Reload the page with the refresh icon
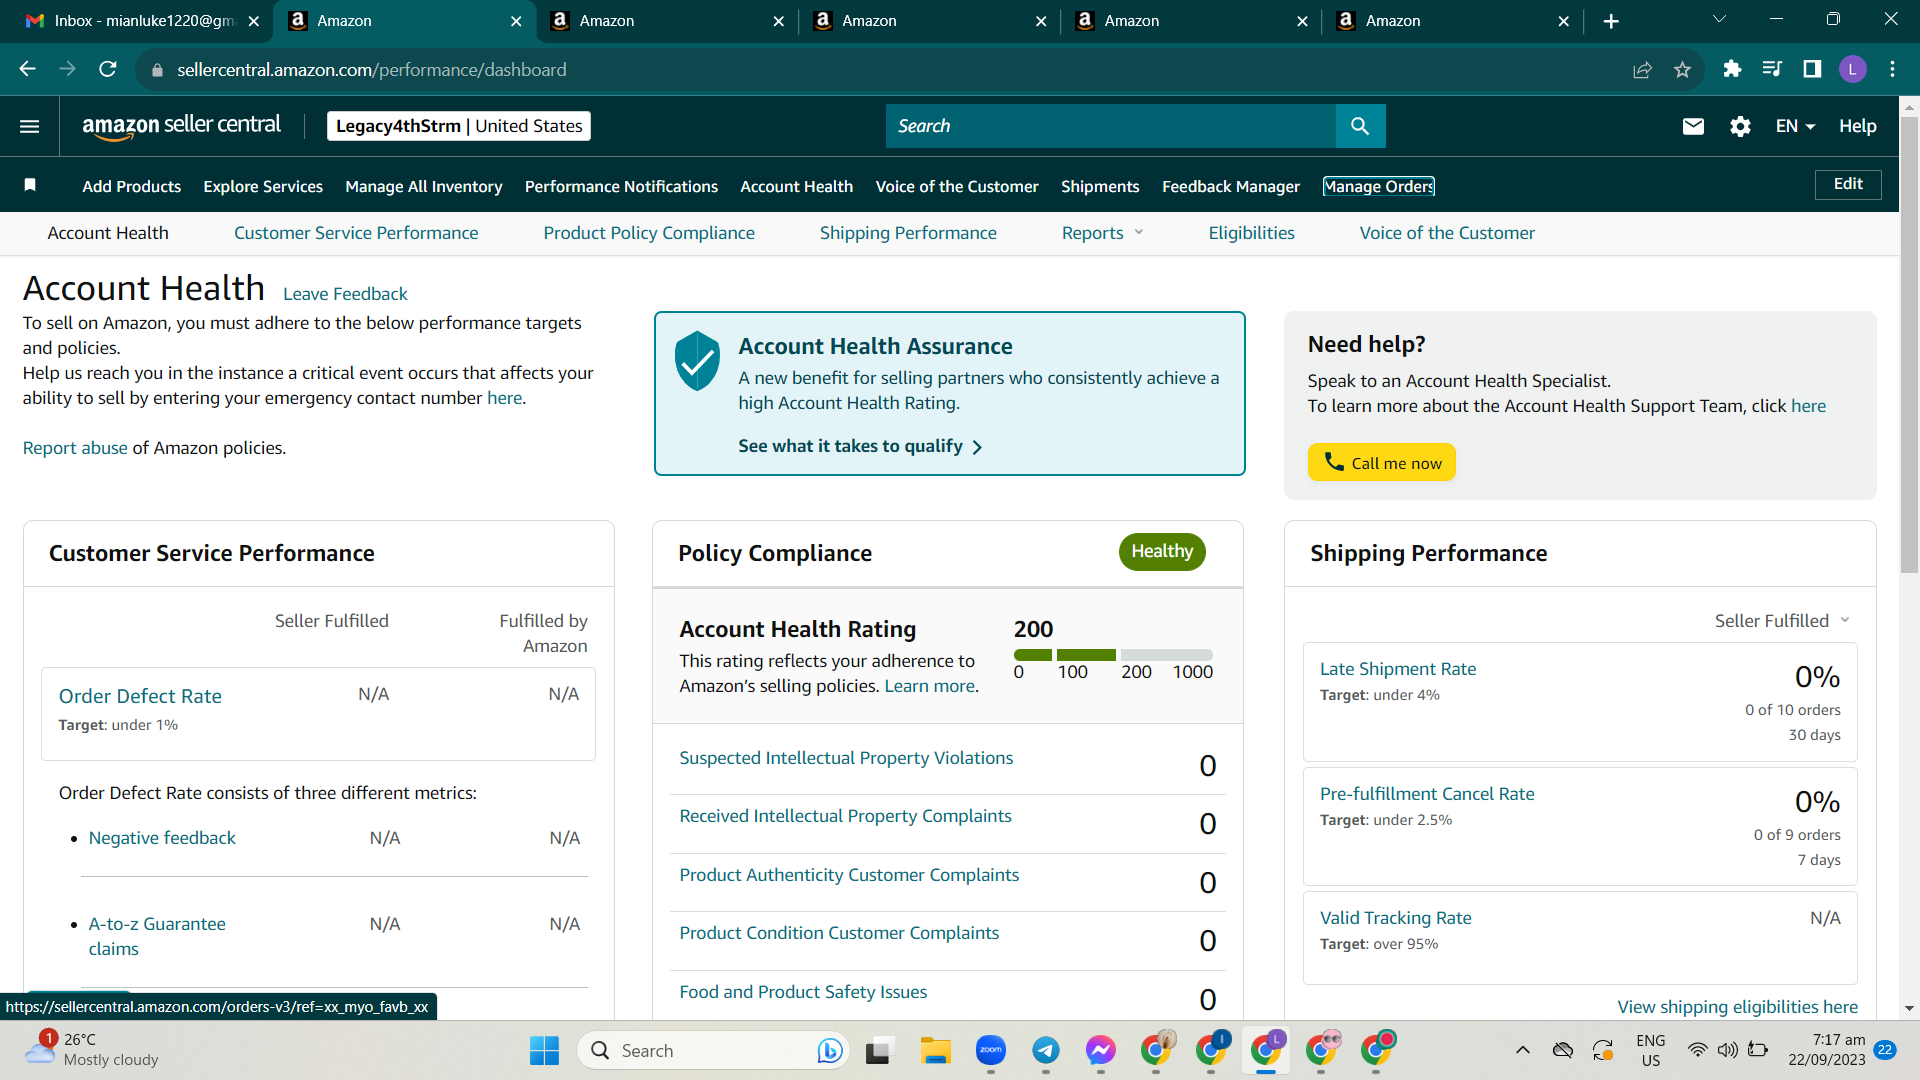Screen dimensions: 1920x1080 (x=108, y=69)
